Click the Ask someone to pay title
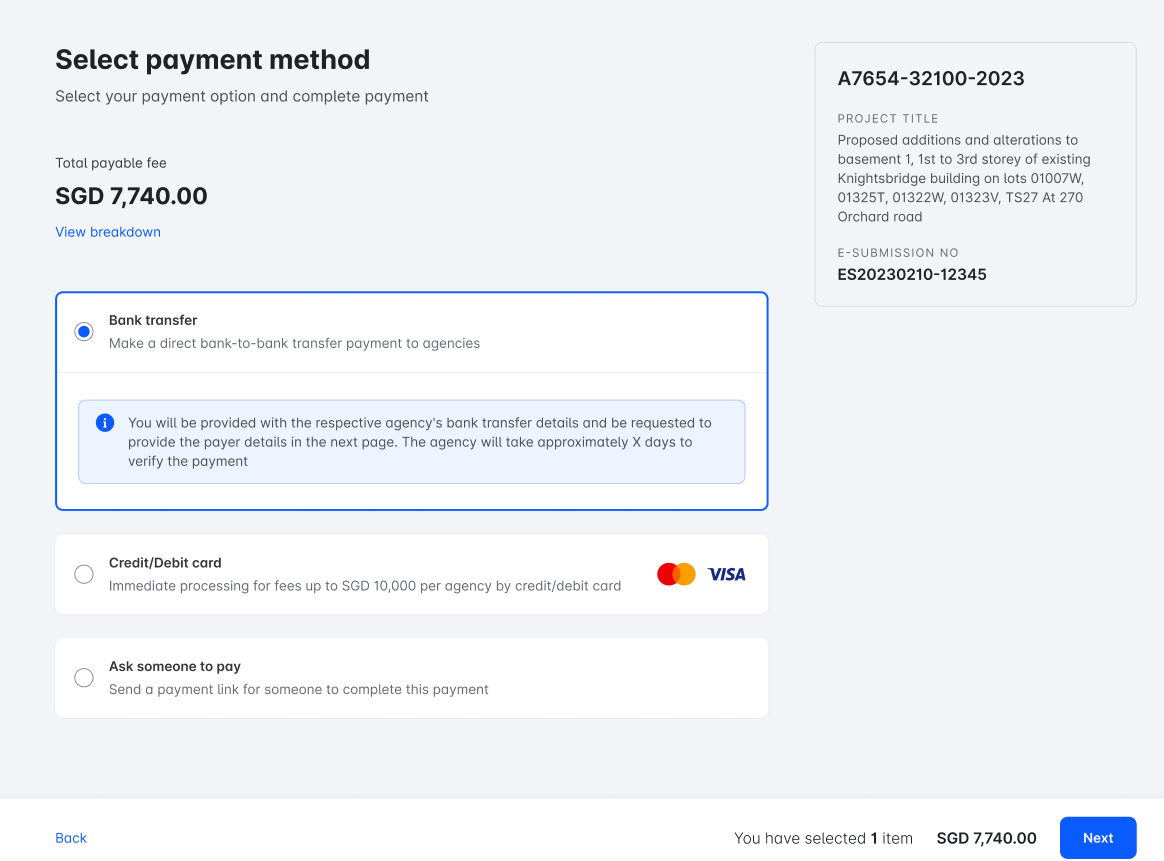 tap(175, 666)
